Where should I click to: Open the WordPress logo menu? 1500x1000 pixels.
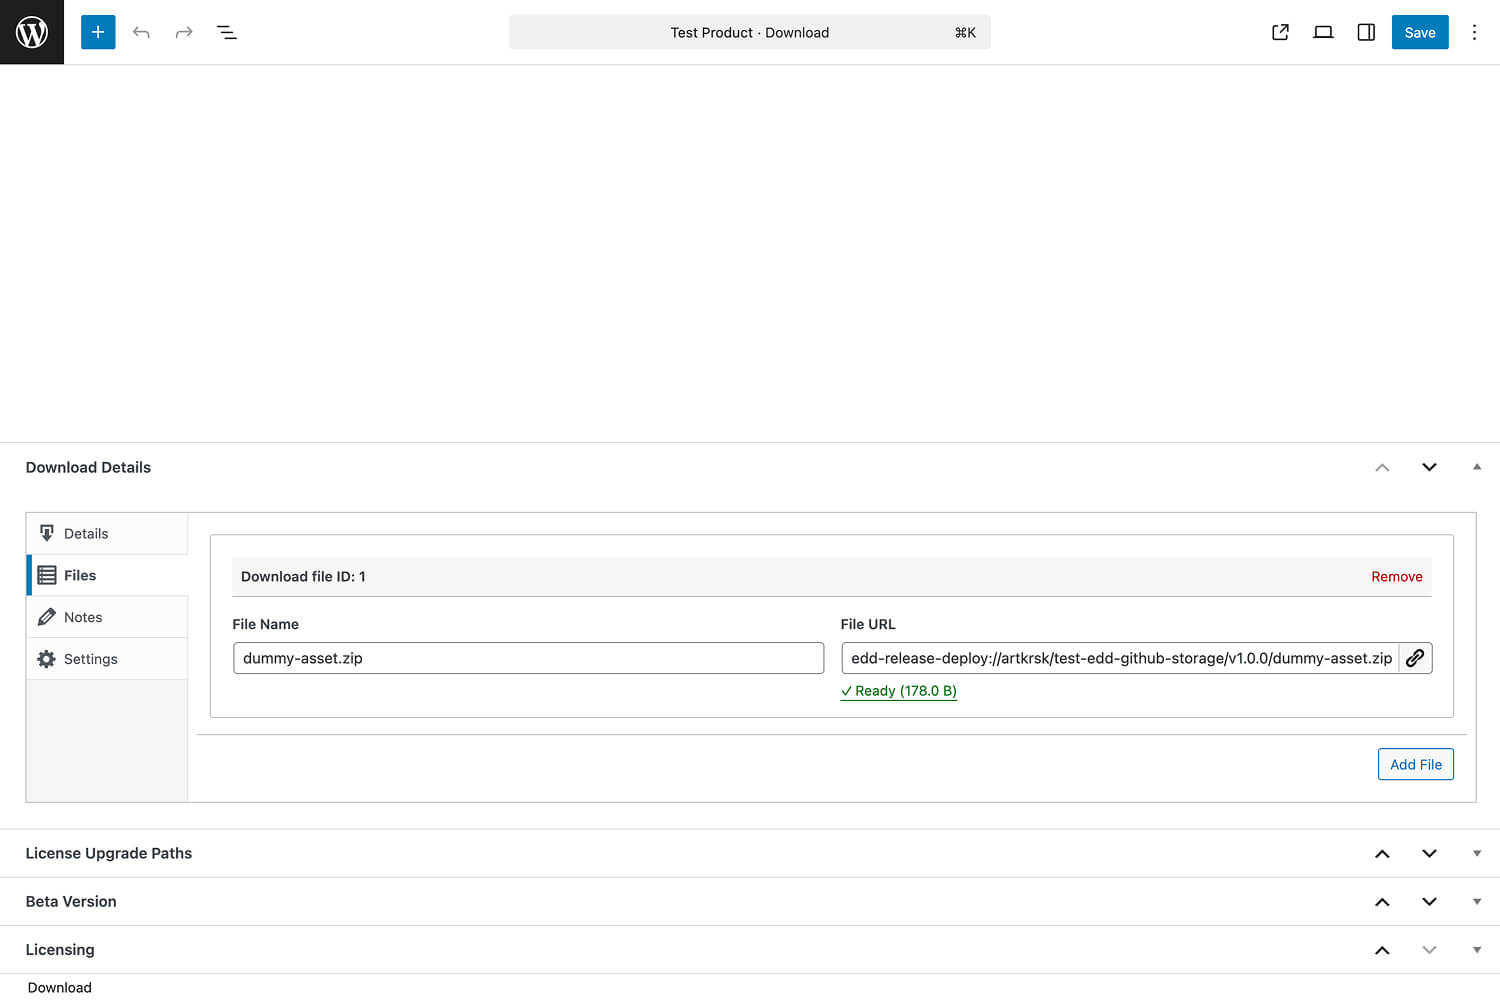pyautogui.click(x=31, y=31)
